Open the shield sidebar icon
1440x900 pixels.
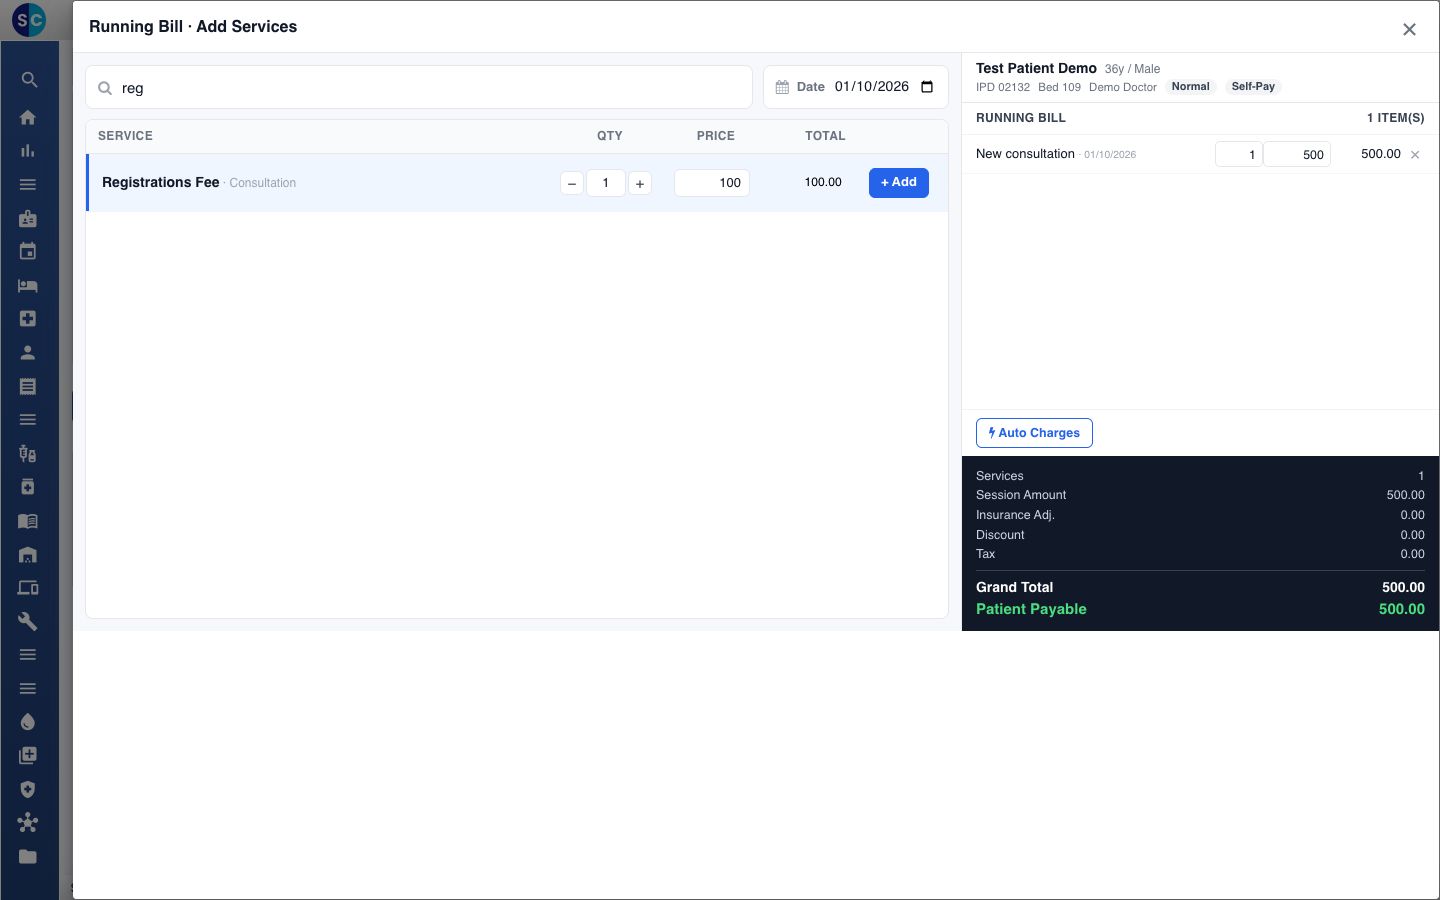coord(28,789)
